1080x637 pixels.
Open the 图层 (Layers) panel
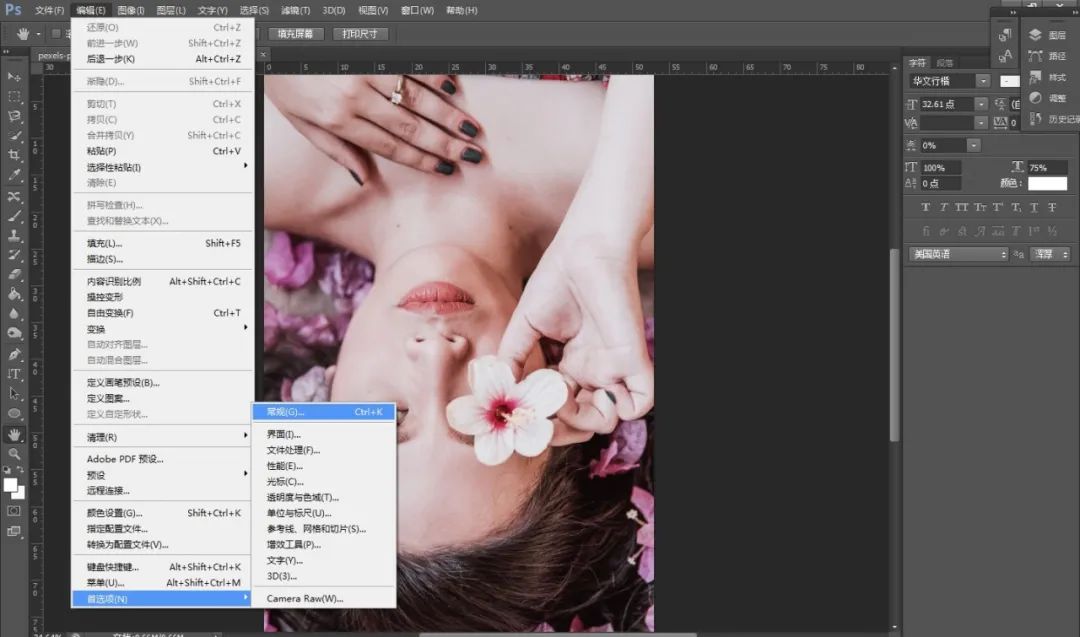click(x=1048, y=35)
